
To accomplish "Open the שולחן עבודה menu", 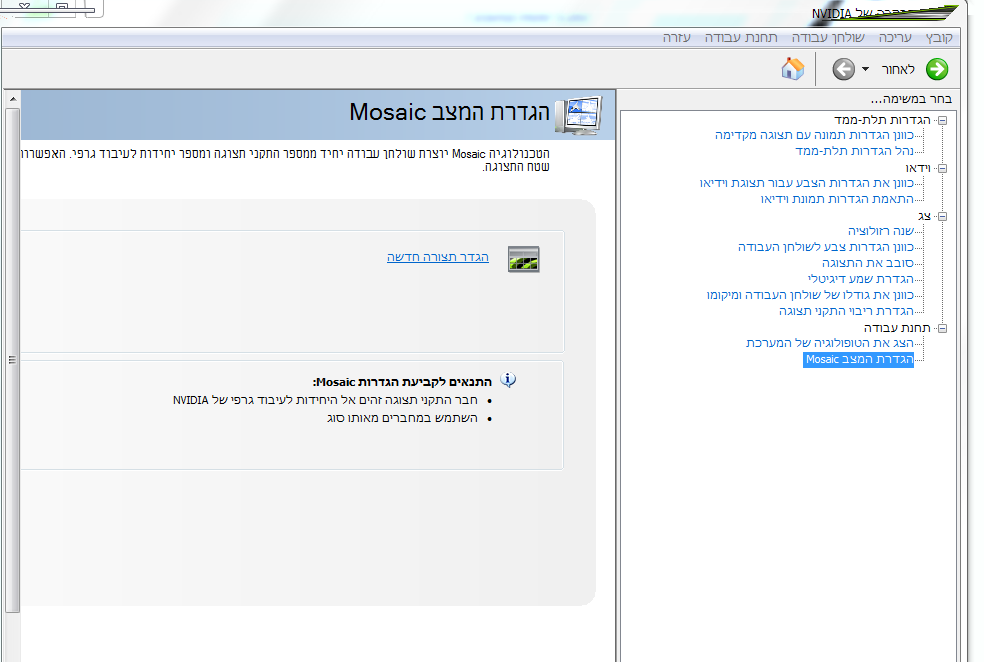I will click(x=828, y=38).
